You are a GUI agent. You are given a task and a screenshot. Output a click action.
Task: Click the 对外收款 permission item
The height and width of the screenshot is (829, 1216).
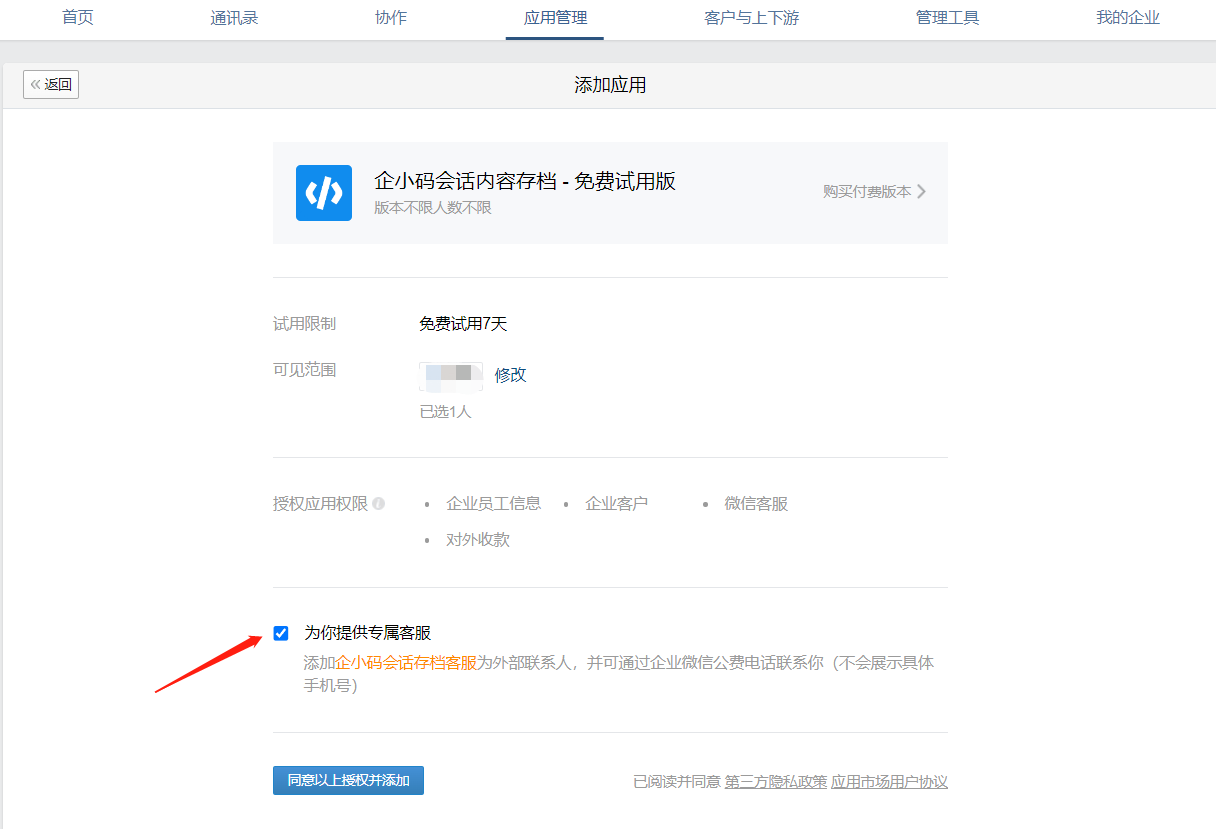click(x=478, y=540)
